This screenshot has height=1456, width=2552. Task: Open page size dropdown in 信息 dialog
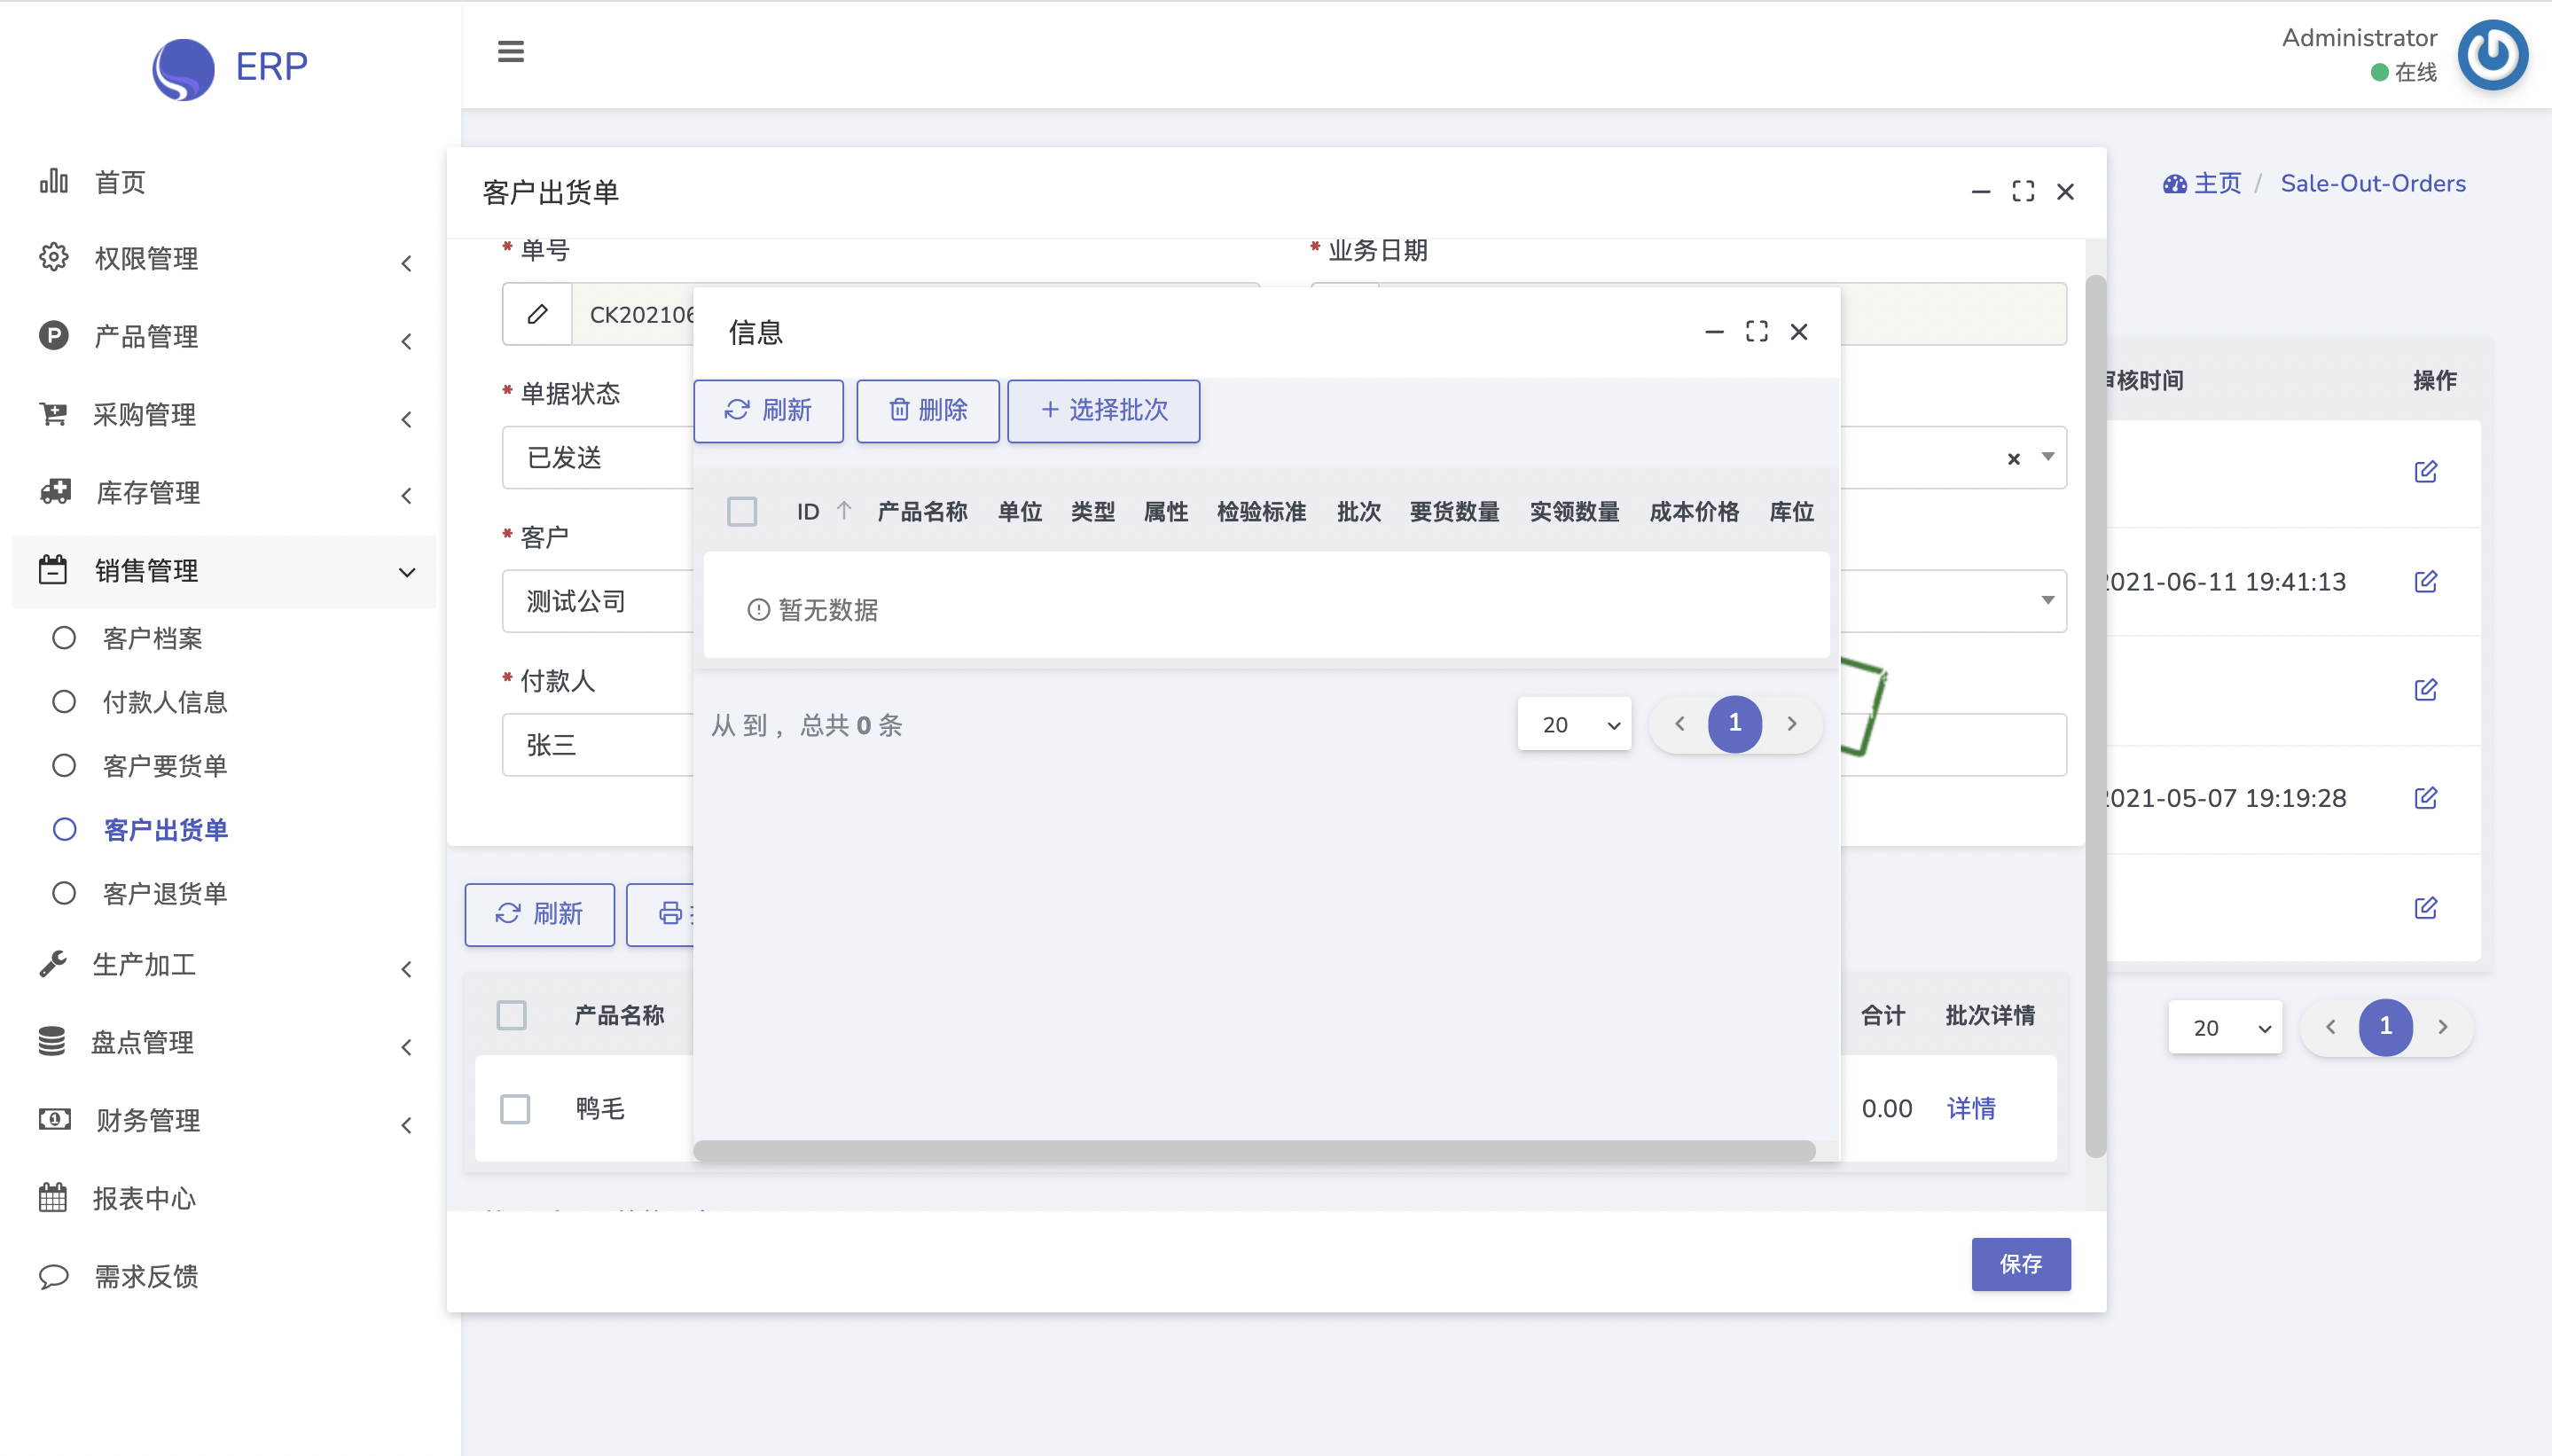pos(1574,724)
